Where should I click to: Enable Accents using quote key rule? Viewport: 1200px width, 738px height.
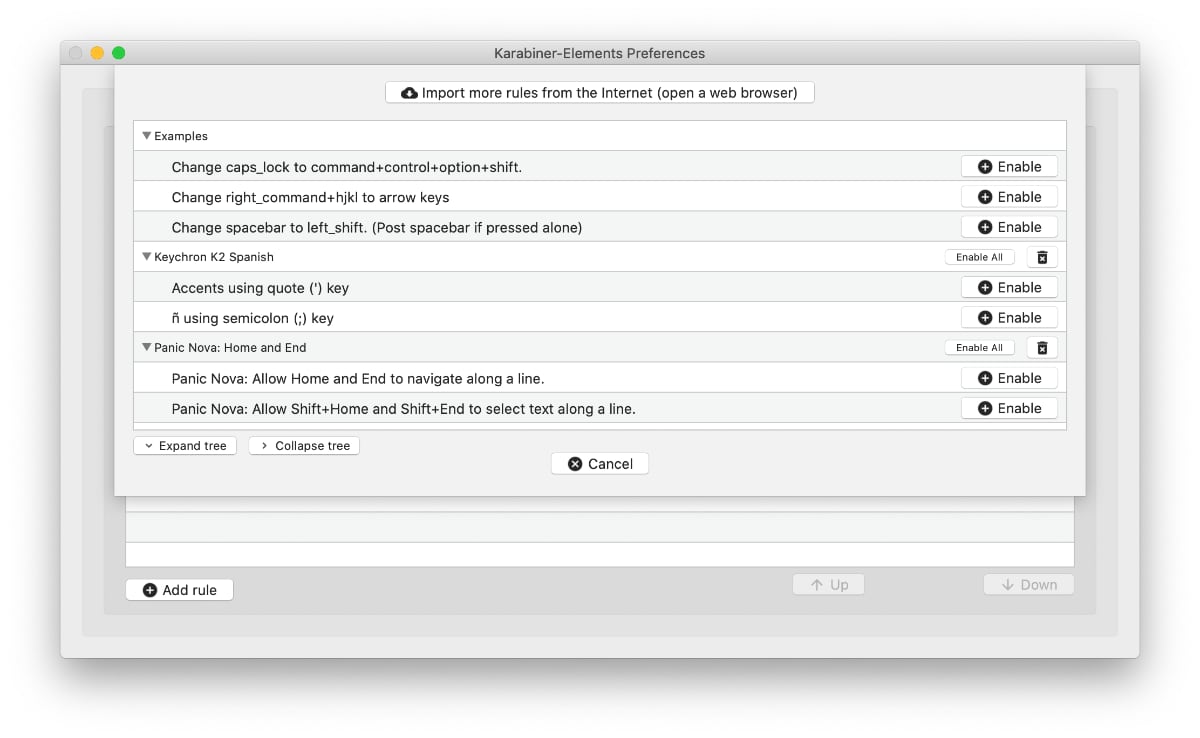coord(1009,287)
